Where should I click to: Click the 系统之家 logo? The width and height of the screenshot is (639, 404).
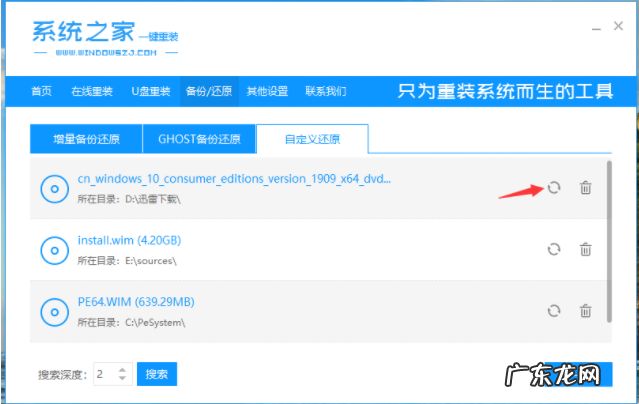[105, 38]
